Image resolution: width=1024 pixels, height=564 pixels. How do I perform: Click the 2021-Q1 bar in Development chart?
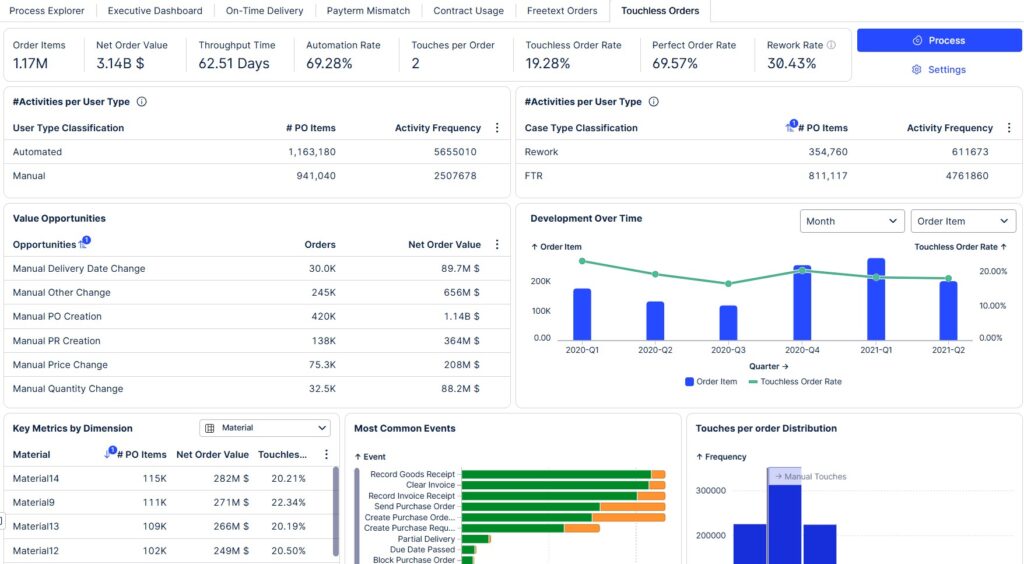pyautogui.click(x=876, y=299)
